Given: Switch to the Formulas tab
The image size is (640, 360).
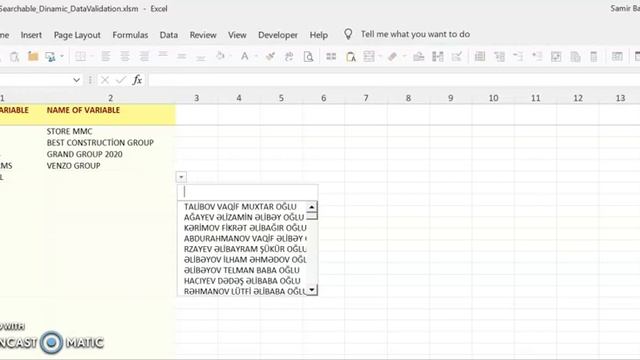Looking at the screenshot, I should 130,35.
